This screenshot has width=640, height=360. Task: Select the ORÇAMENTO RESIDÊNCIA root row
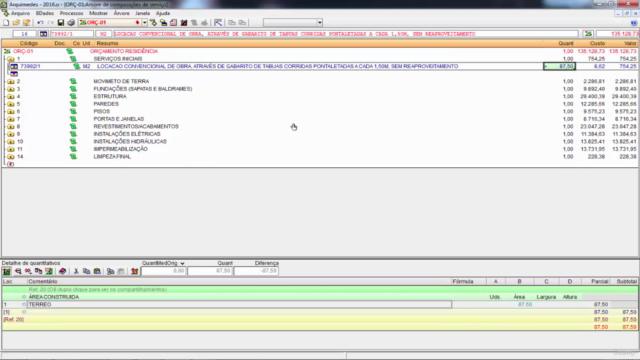click(x=320, y=51)
